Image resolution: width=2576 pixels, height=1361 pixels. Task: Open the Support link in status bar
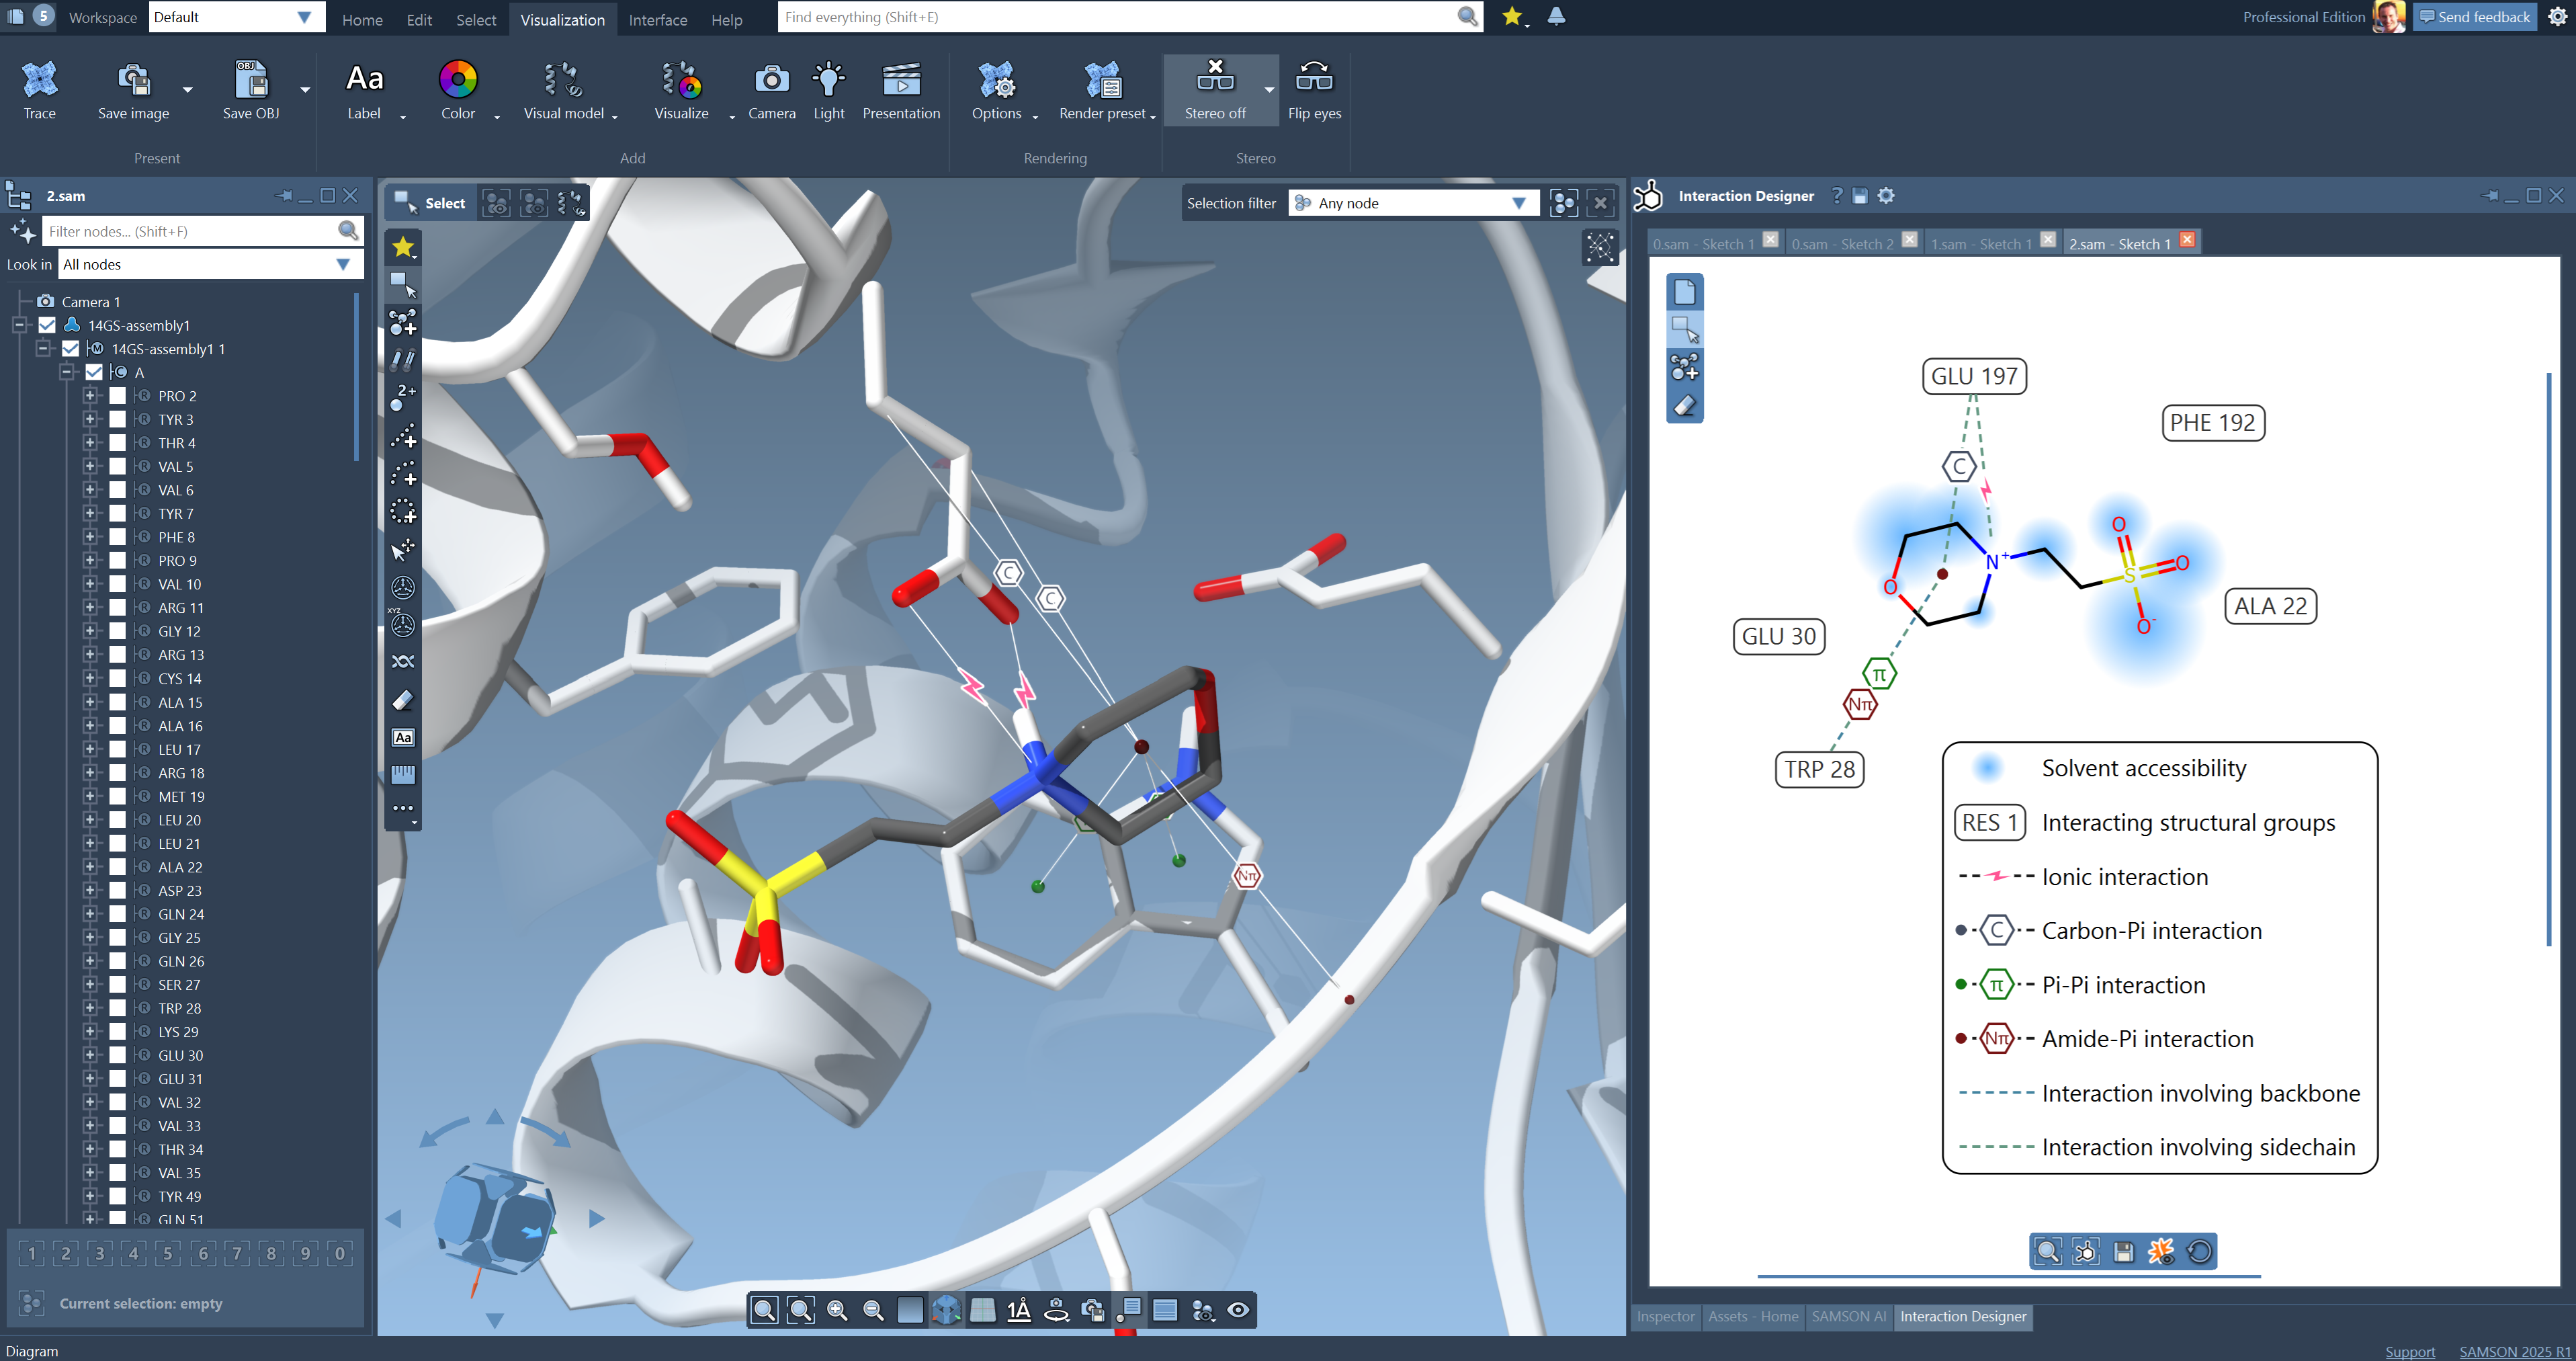click(x=2409, y=1351)
